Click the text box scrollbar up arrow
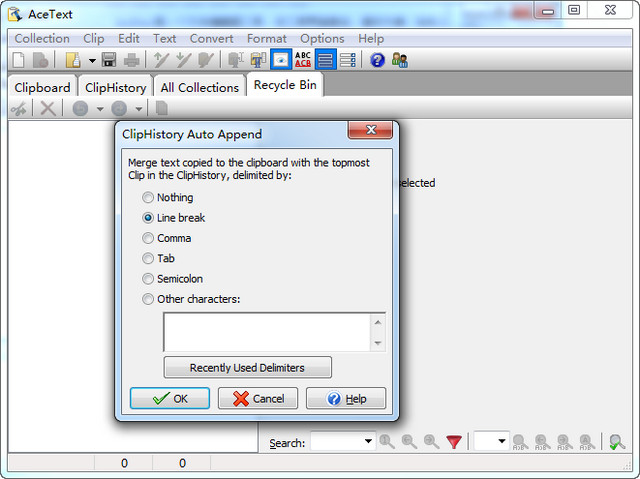 [378, 322]
